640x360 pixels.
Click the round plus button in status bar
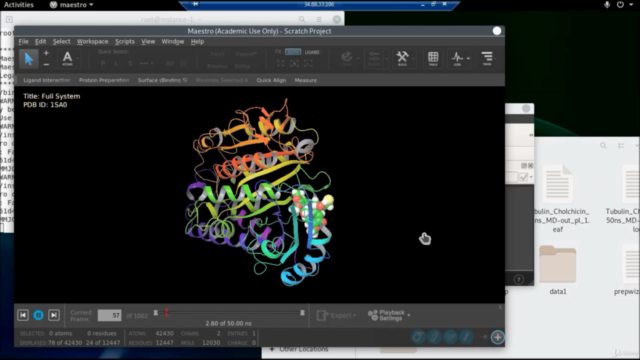tap(498, 337)
